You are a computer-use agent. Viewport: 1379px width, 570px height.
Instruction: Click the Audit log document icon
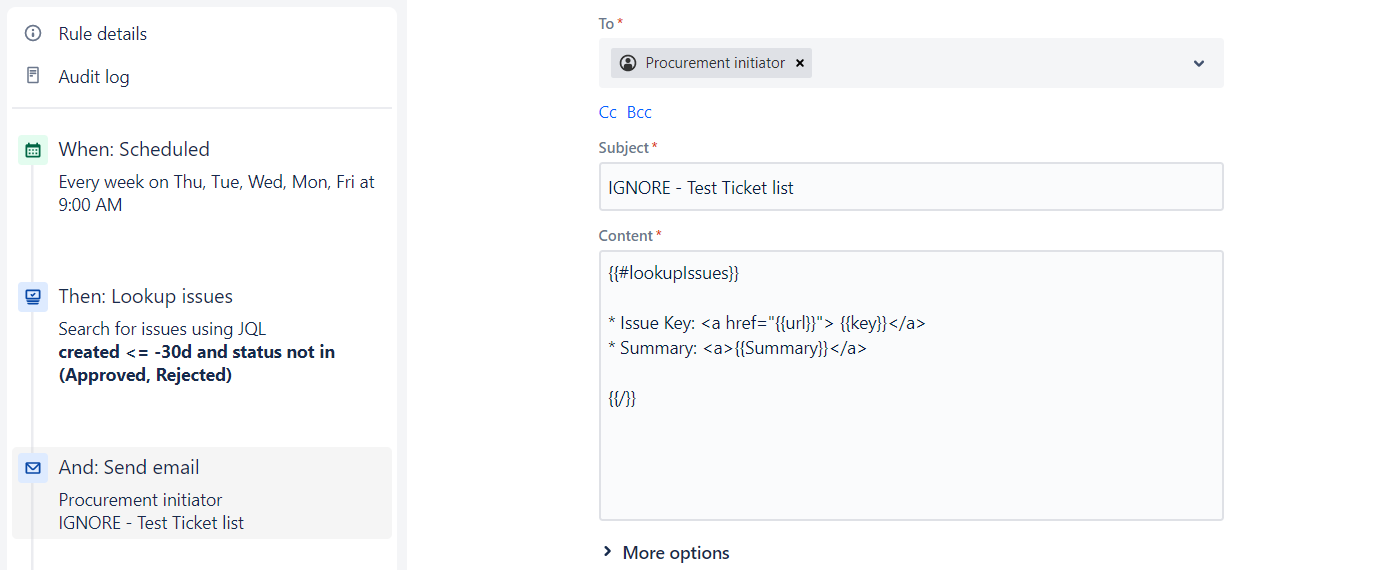click(x=33, y=76)
